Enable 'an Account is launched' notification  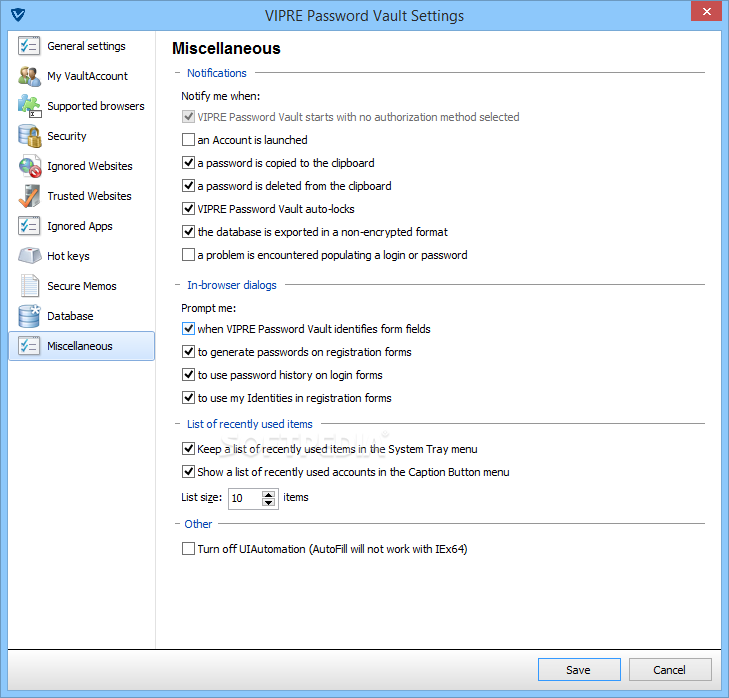188,140
